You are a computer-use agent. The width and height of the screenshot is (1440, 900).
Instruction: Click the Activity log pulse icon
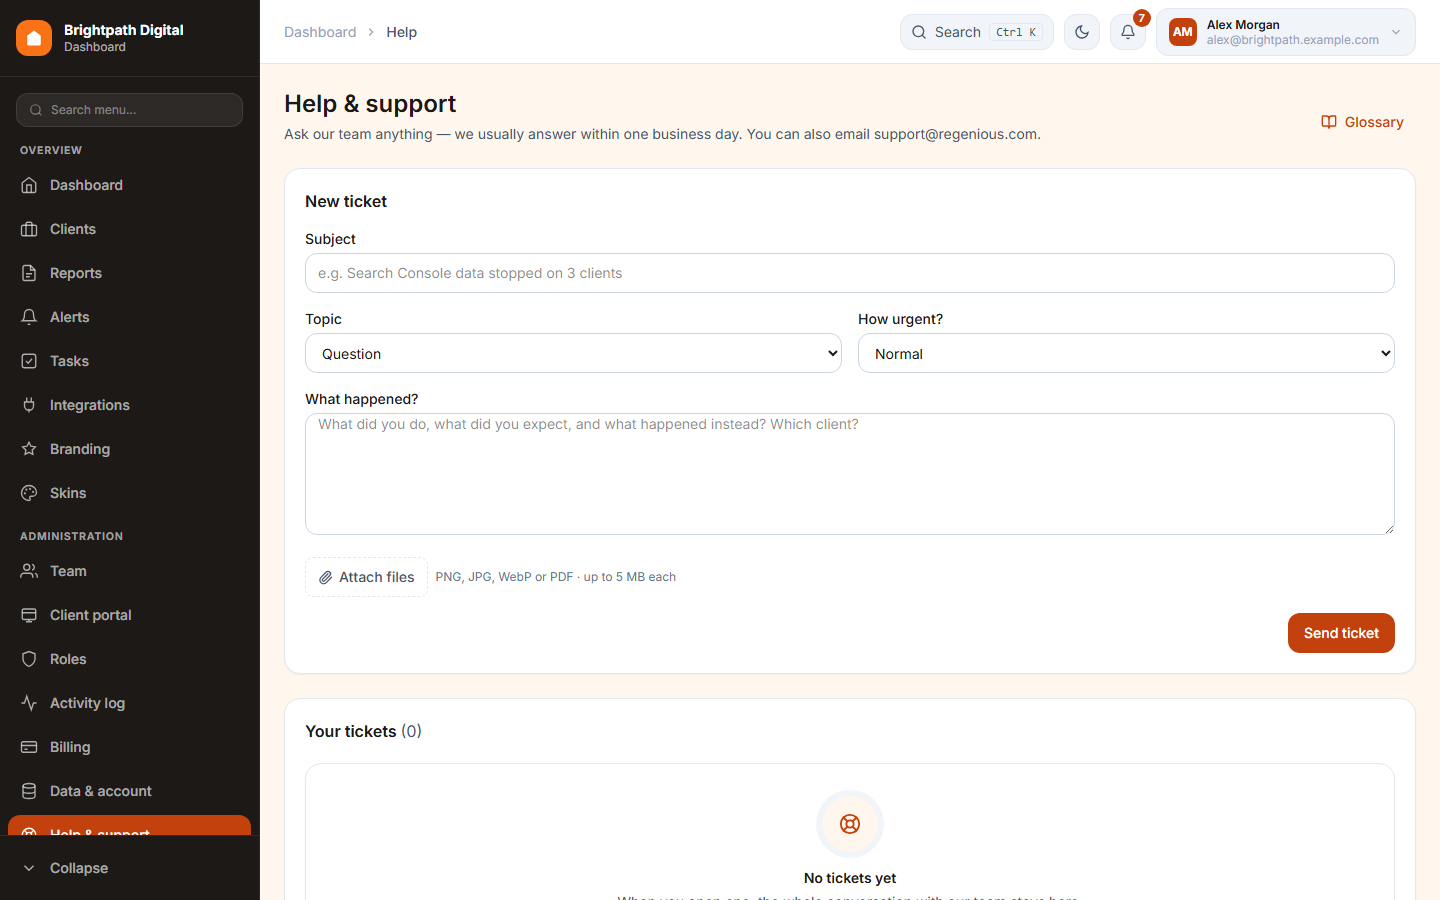tap(29, 703)
